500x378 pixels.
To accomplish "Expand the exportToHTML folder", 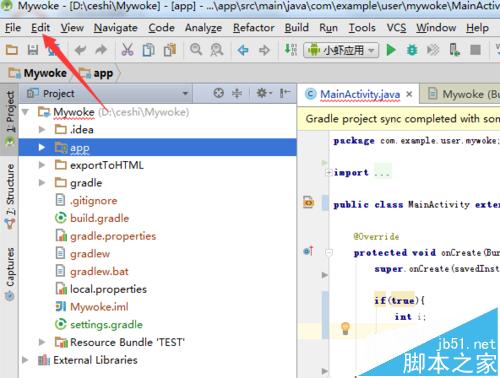I will (x=42, y=165).
